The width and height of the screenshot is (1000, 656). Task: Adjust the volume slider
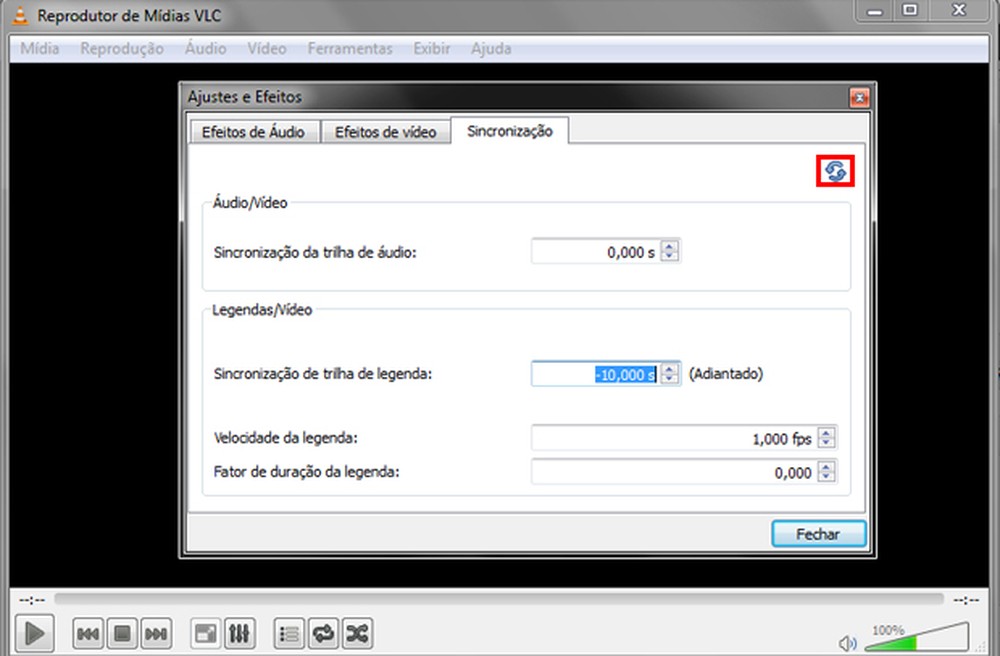(x=915, y=638)
